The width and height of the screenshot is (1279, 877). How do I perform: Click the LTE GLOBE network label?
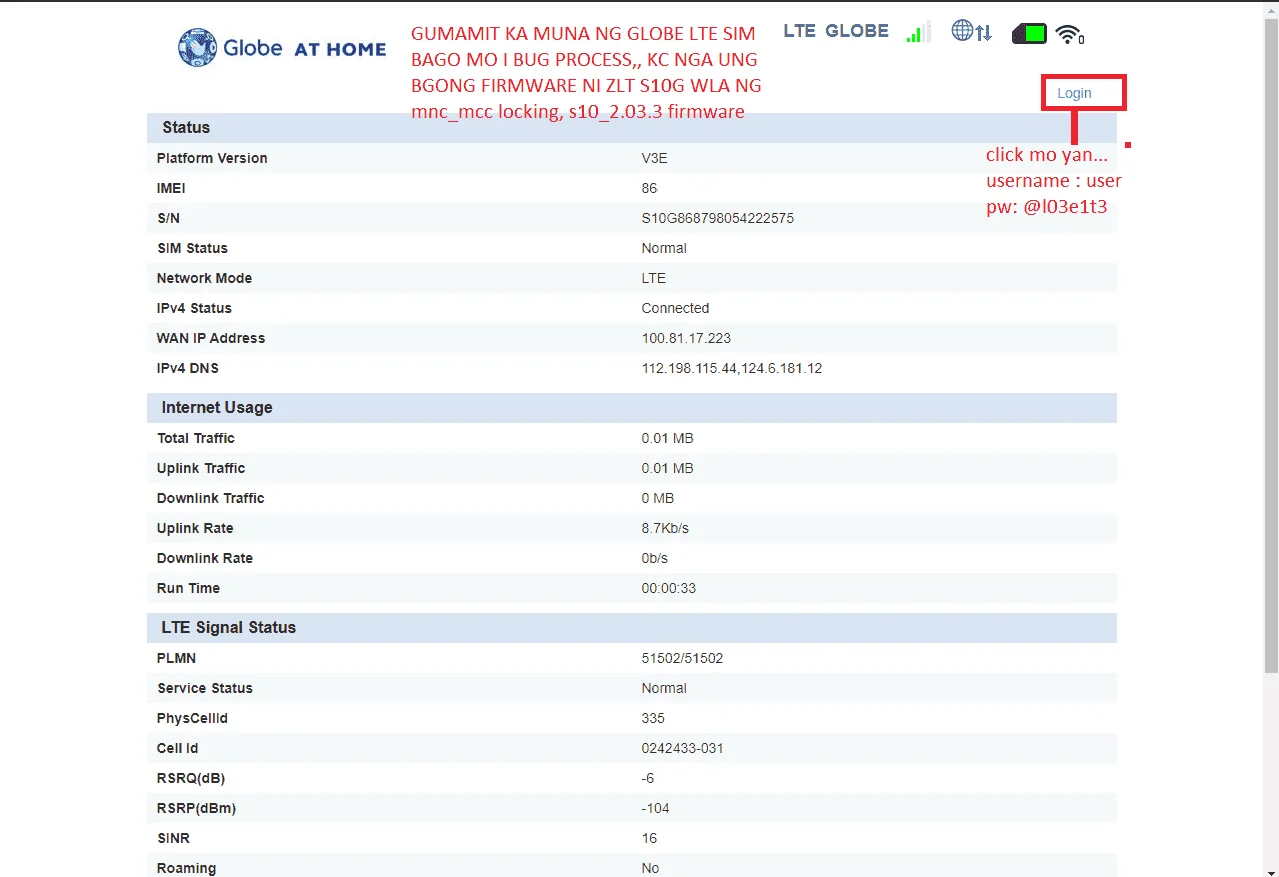click(x=836, y=31)
